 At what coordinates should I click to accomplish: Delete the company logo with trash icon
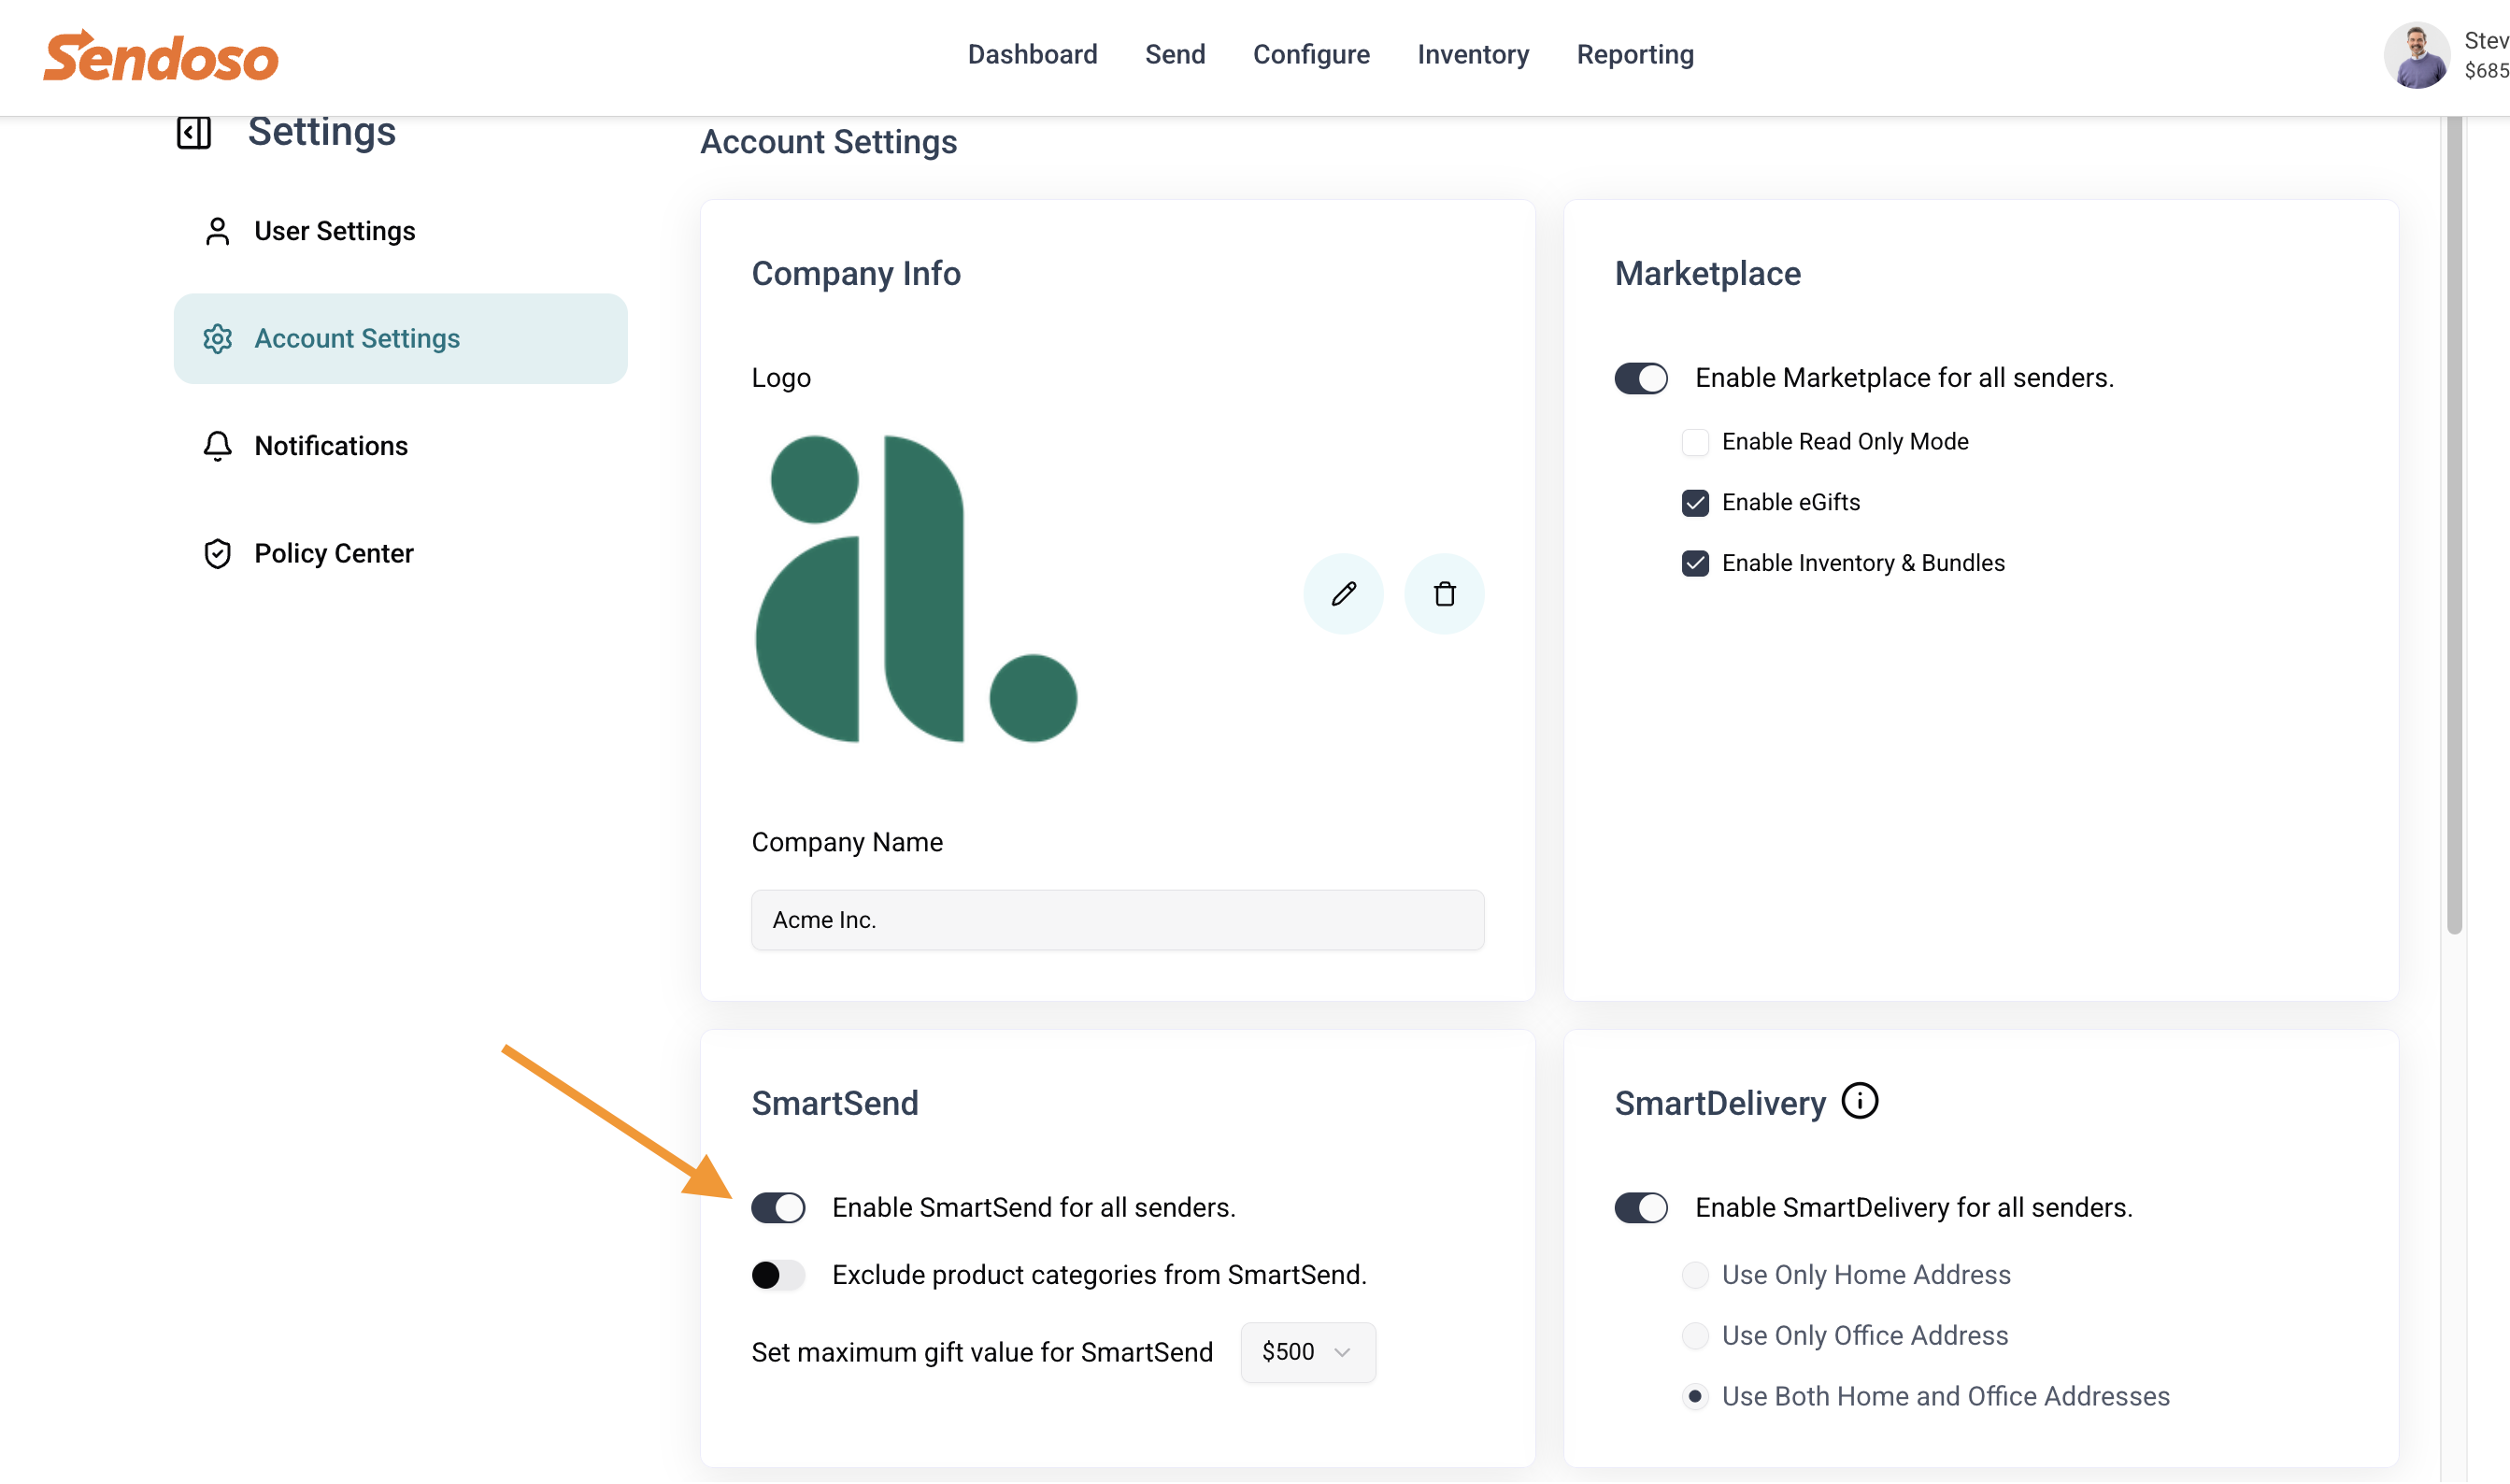pos(1444,594)
